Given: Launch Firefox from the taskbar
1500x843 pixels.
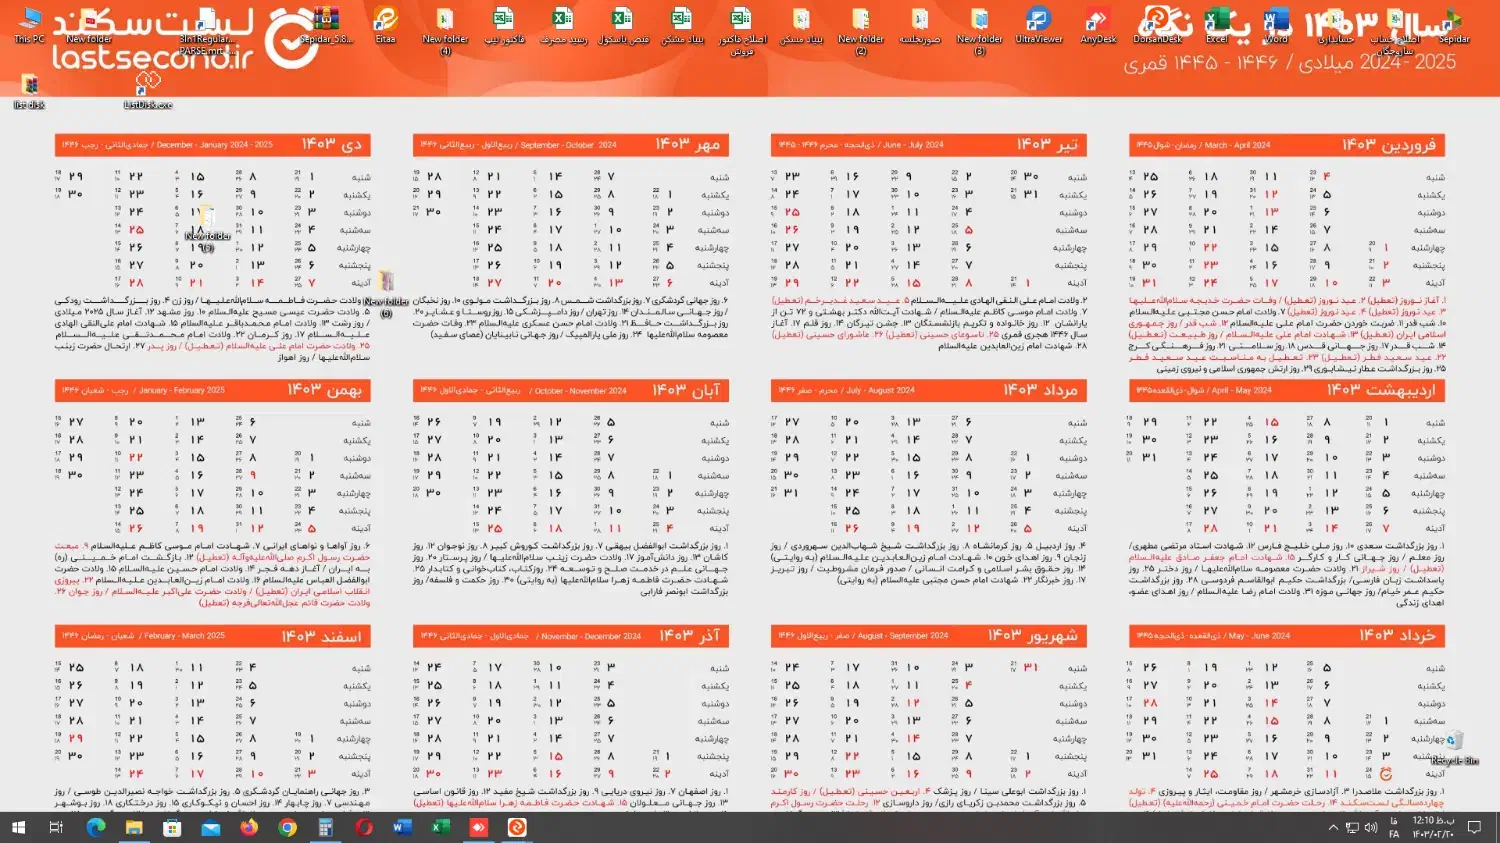Looking at the screenshot, I should [x=249, y=827].
